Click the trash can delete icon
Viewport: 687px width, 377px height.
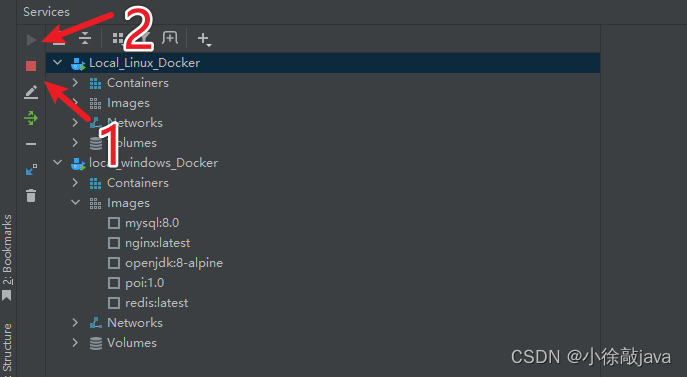tap(31, 196)
